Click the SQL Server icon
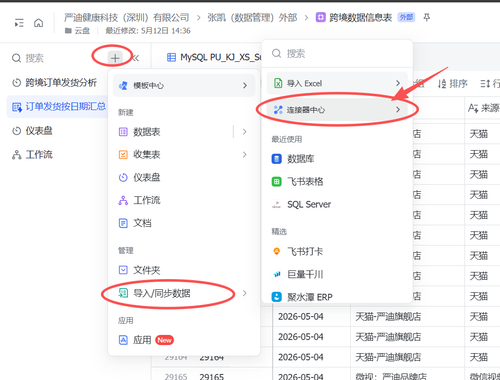Viewport: 500px width, 380px height. (277, 204)
